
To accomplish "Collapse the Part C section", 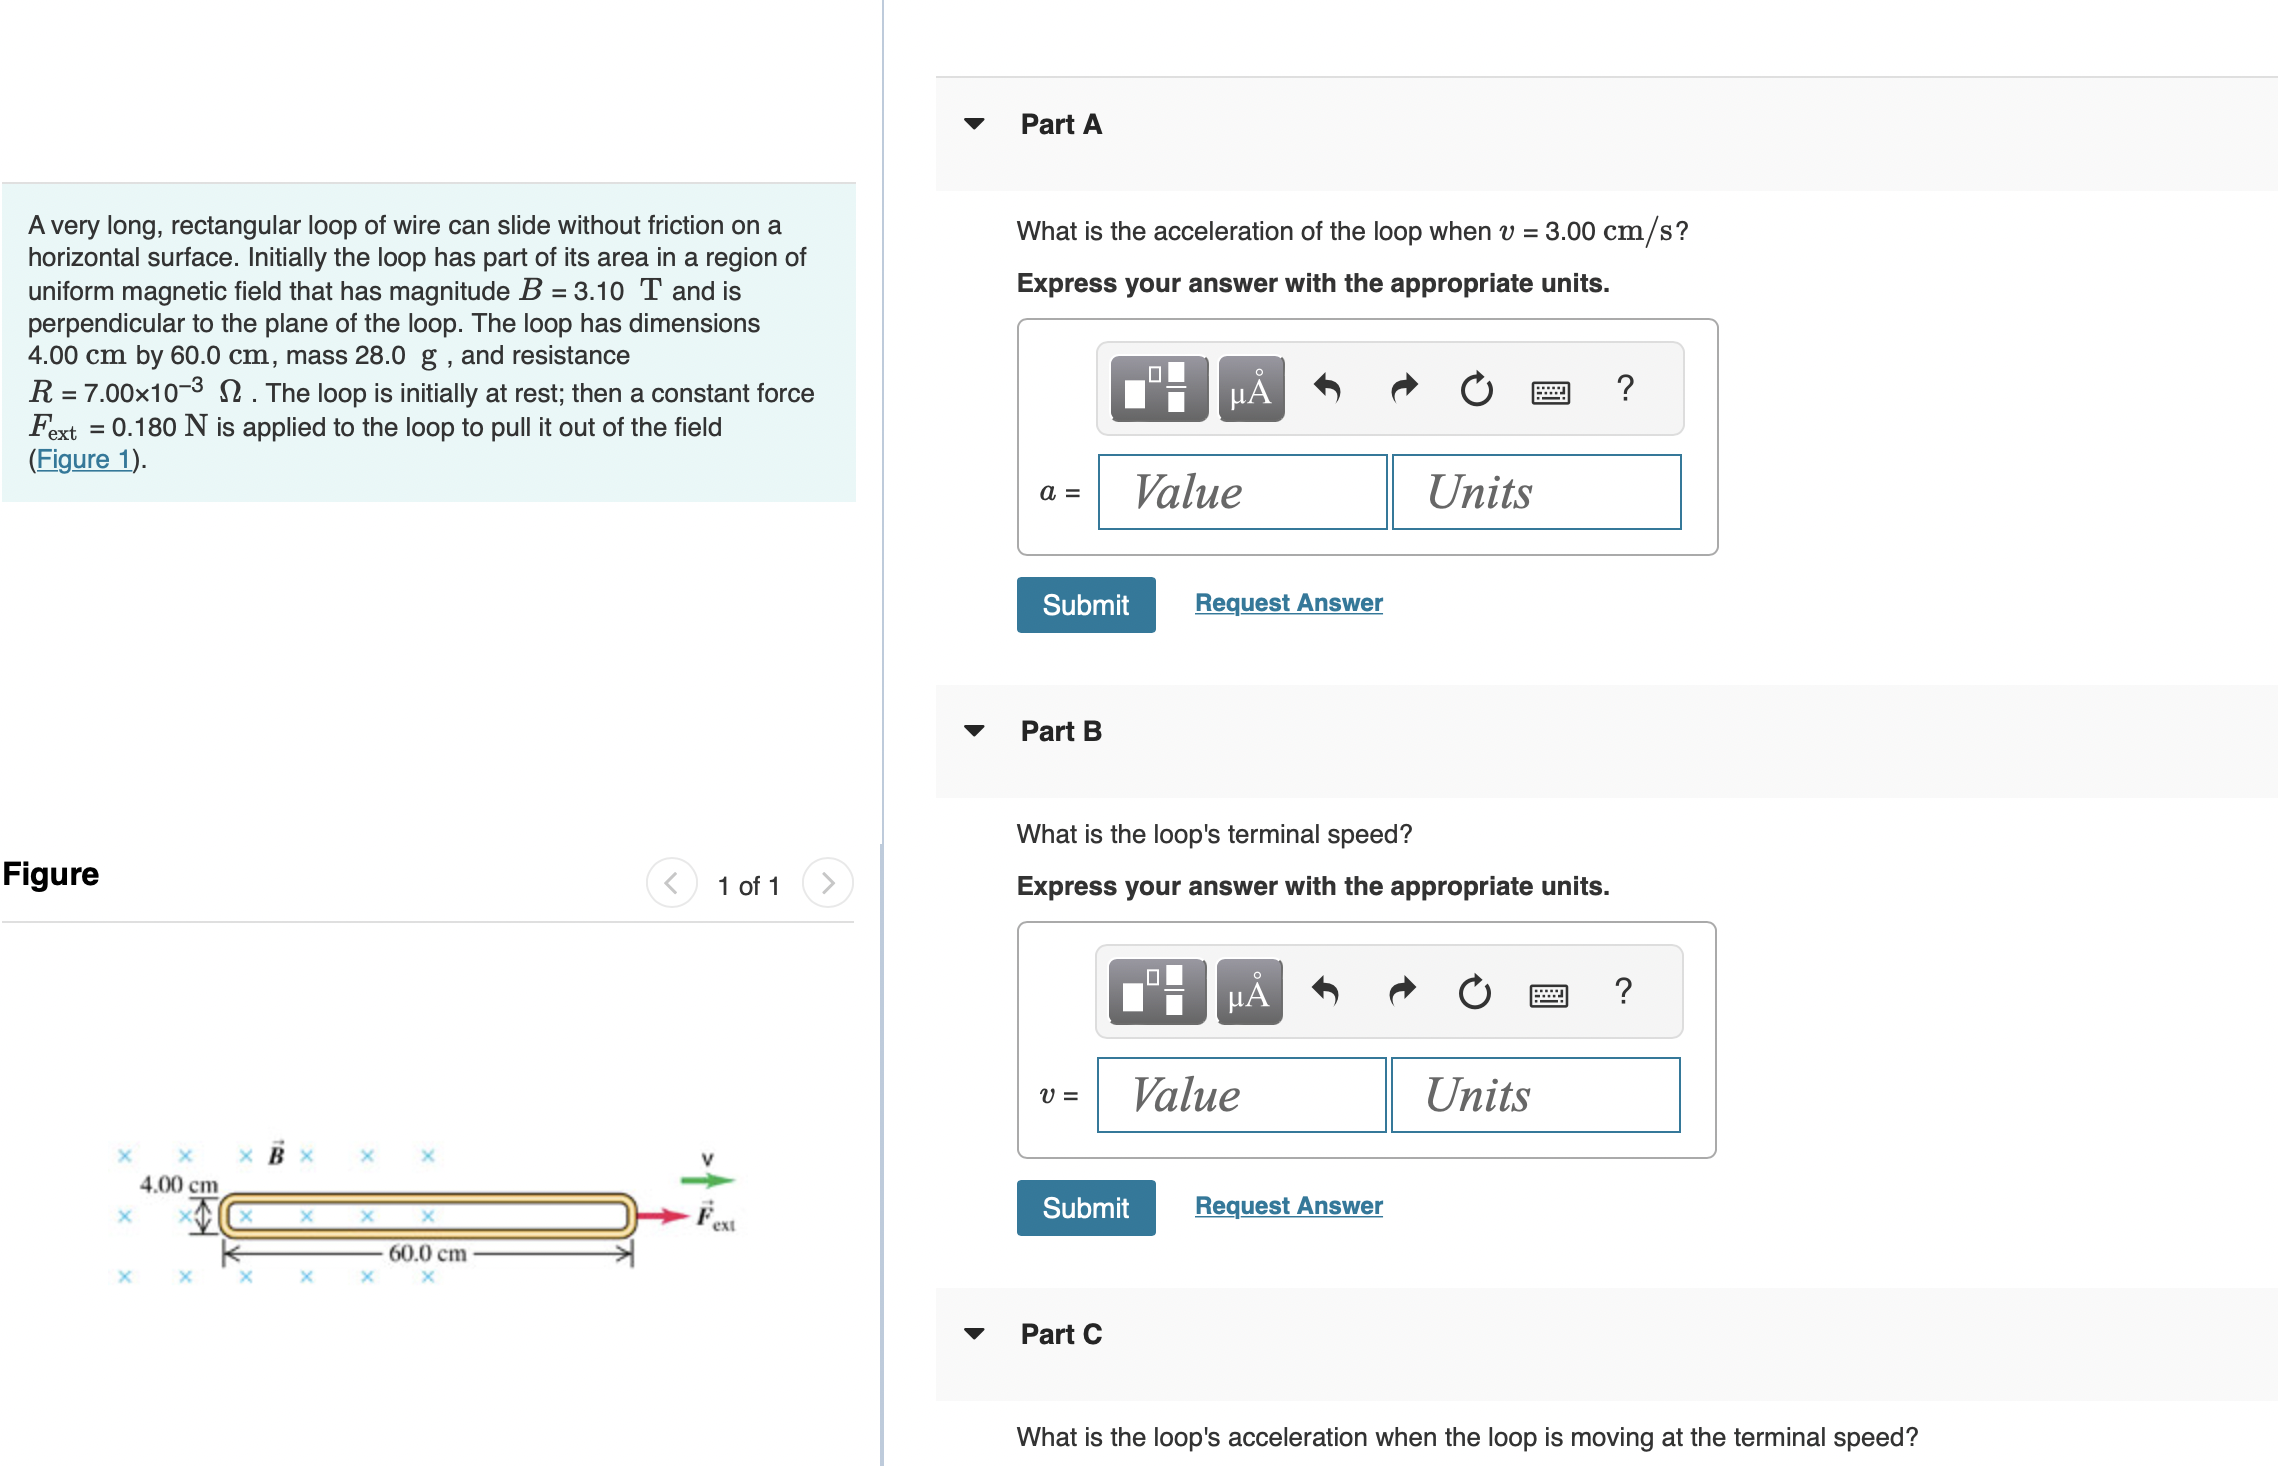I will (x=974, y=1334).
